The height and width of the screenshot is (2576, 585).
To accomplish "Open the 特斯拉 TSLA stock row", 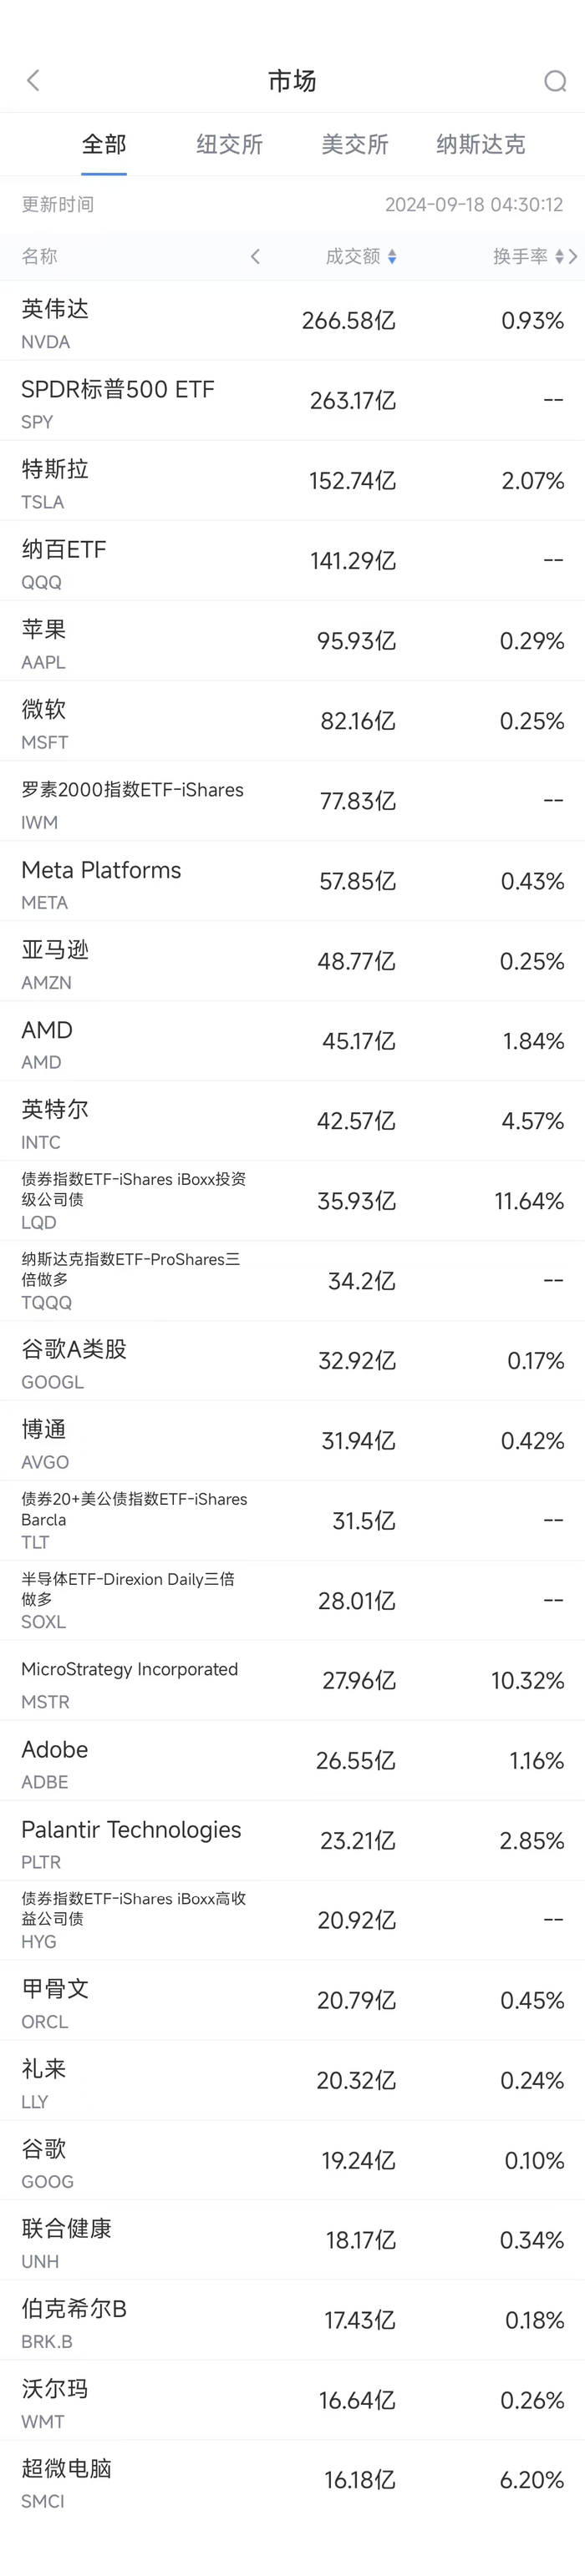I will coord(292,481).
